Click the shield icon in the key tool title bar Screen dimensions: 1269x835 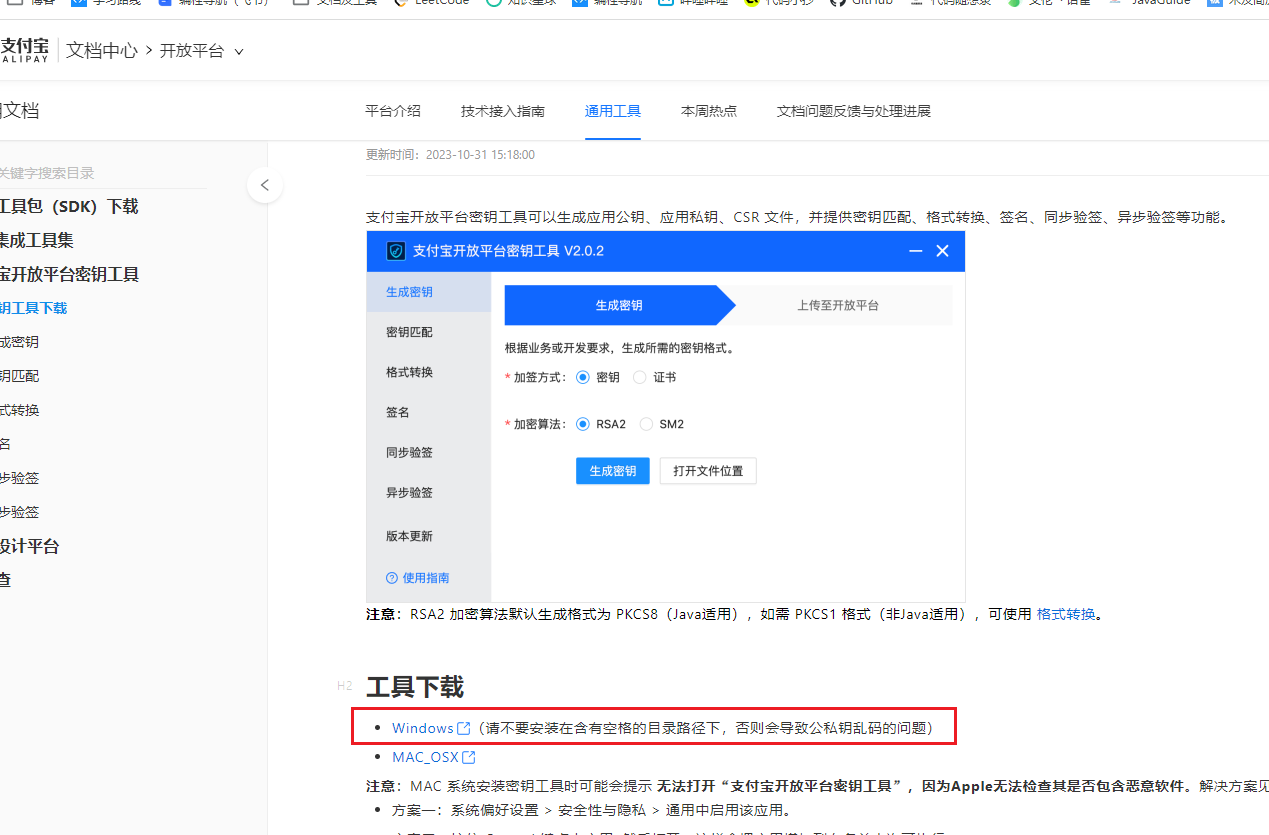click(x=395, y=251)
